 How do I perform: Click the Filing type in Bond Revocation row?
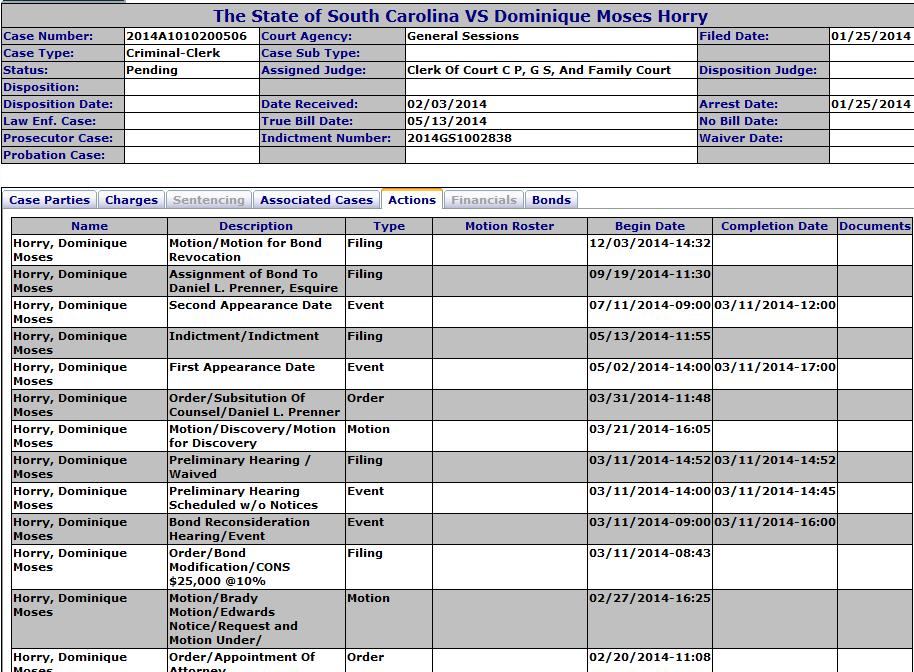(365, 243)
